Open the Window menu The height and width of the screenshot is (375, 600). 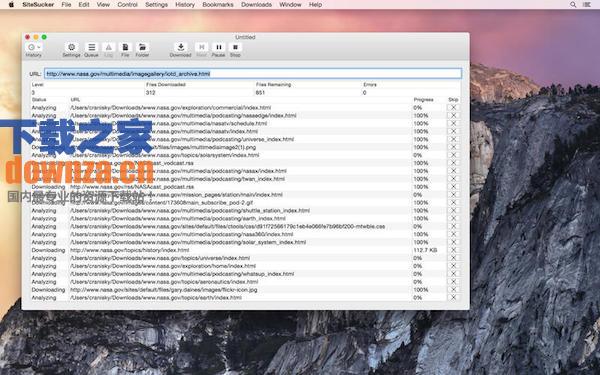(x=290, y=5)
